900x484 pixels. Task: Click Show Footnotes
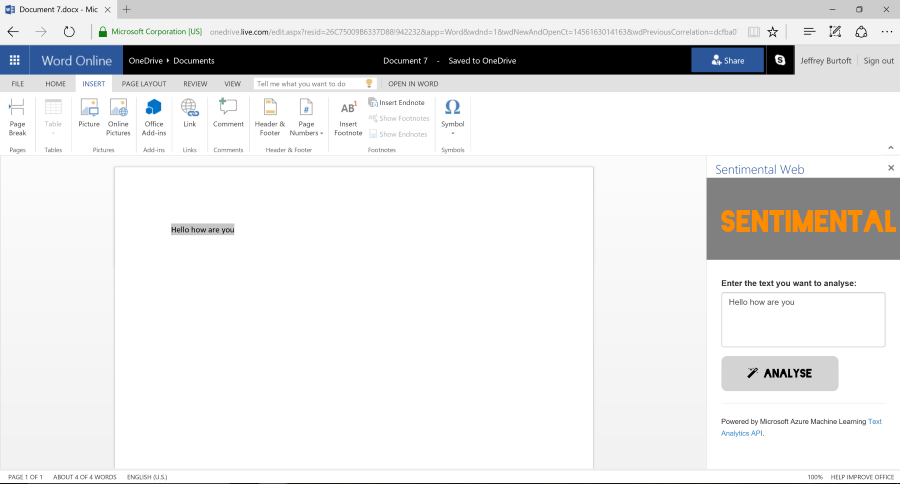[x=399, y=118]
